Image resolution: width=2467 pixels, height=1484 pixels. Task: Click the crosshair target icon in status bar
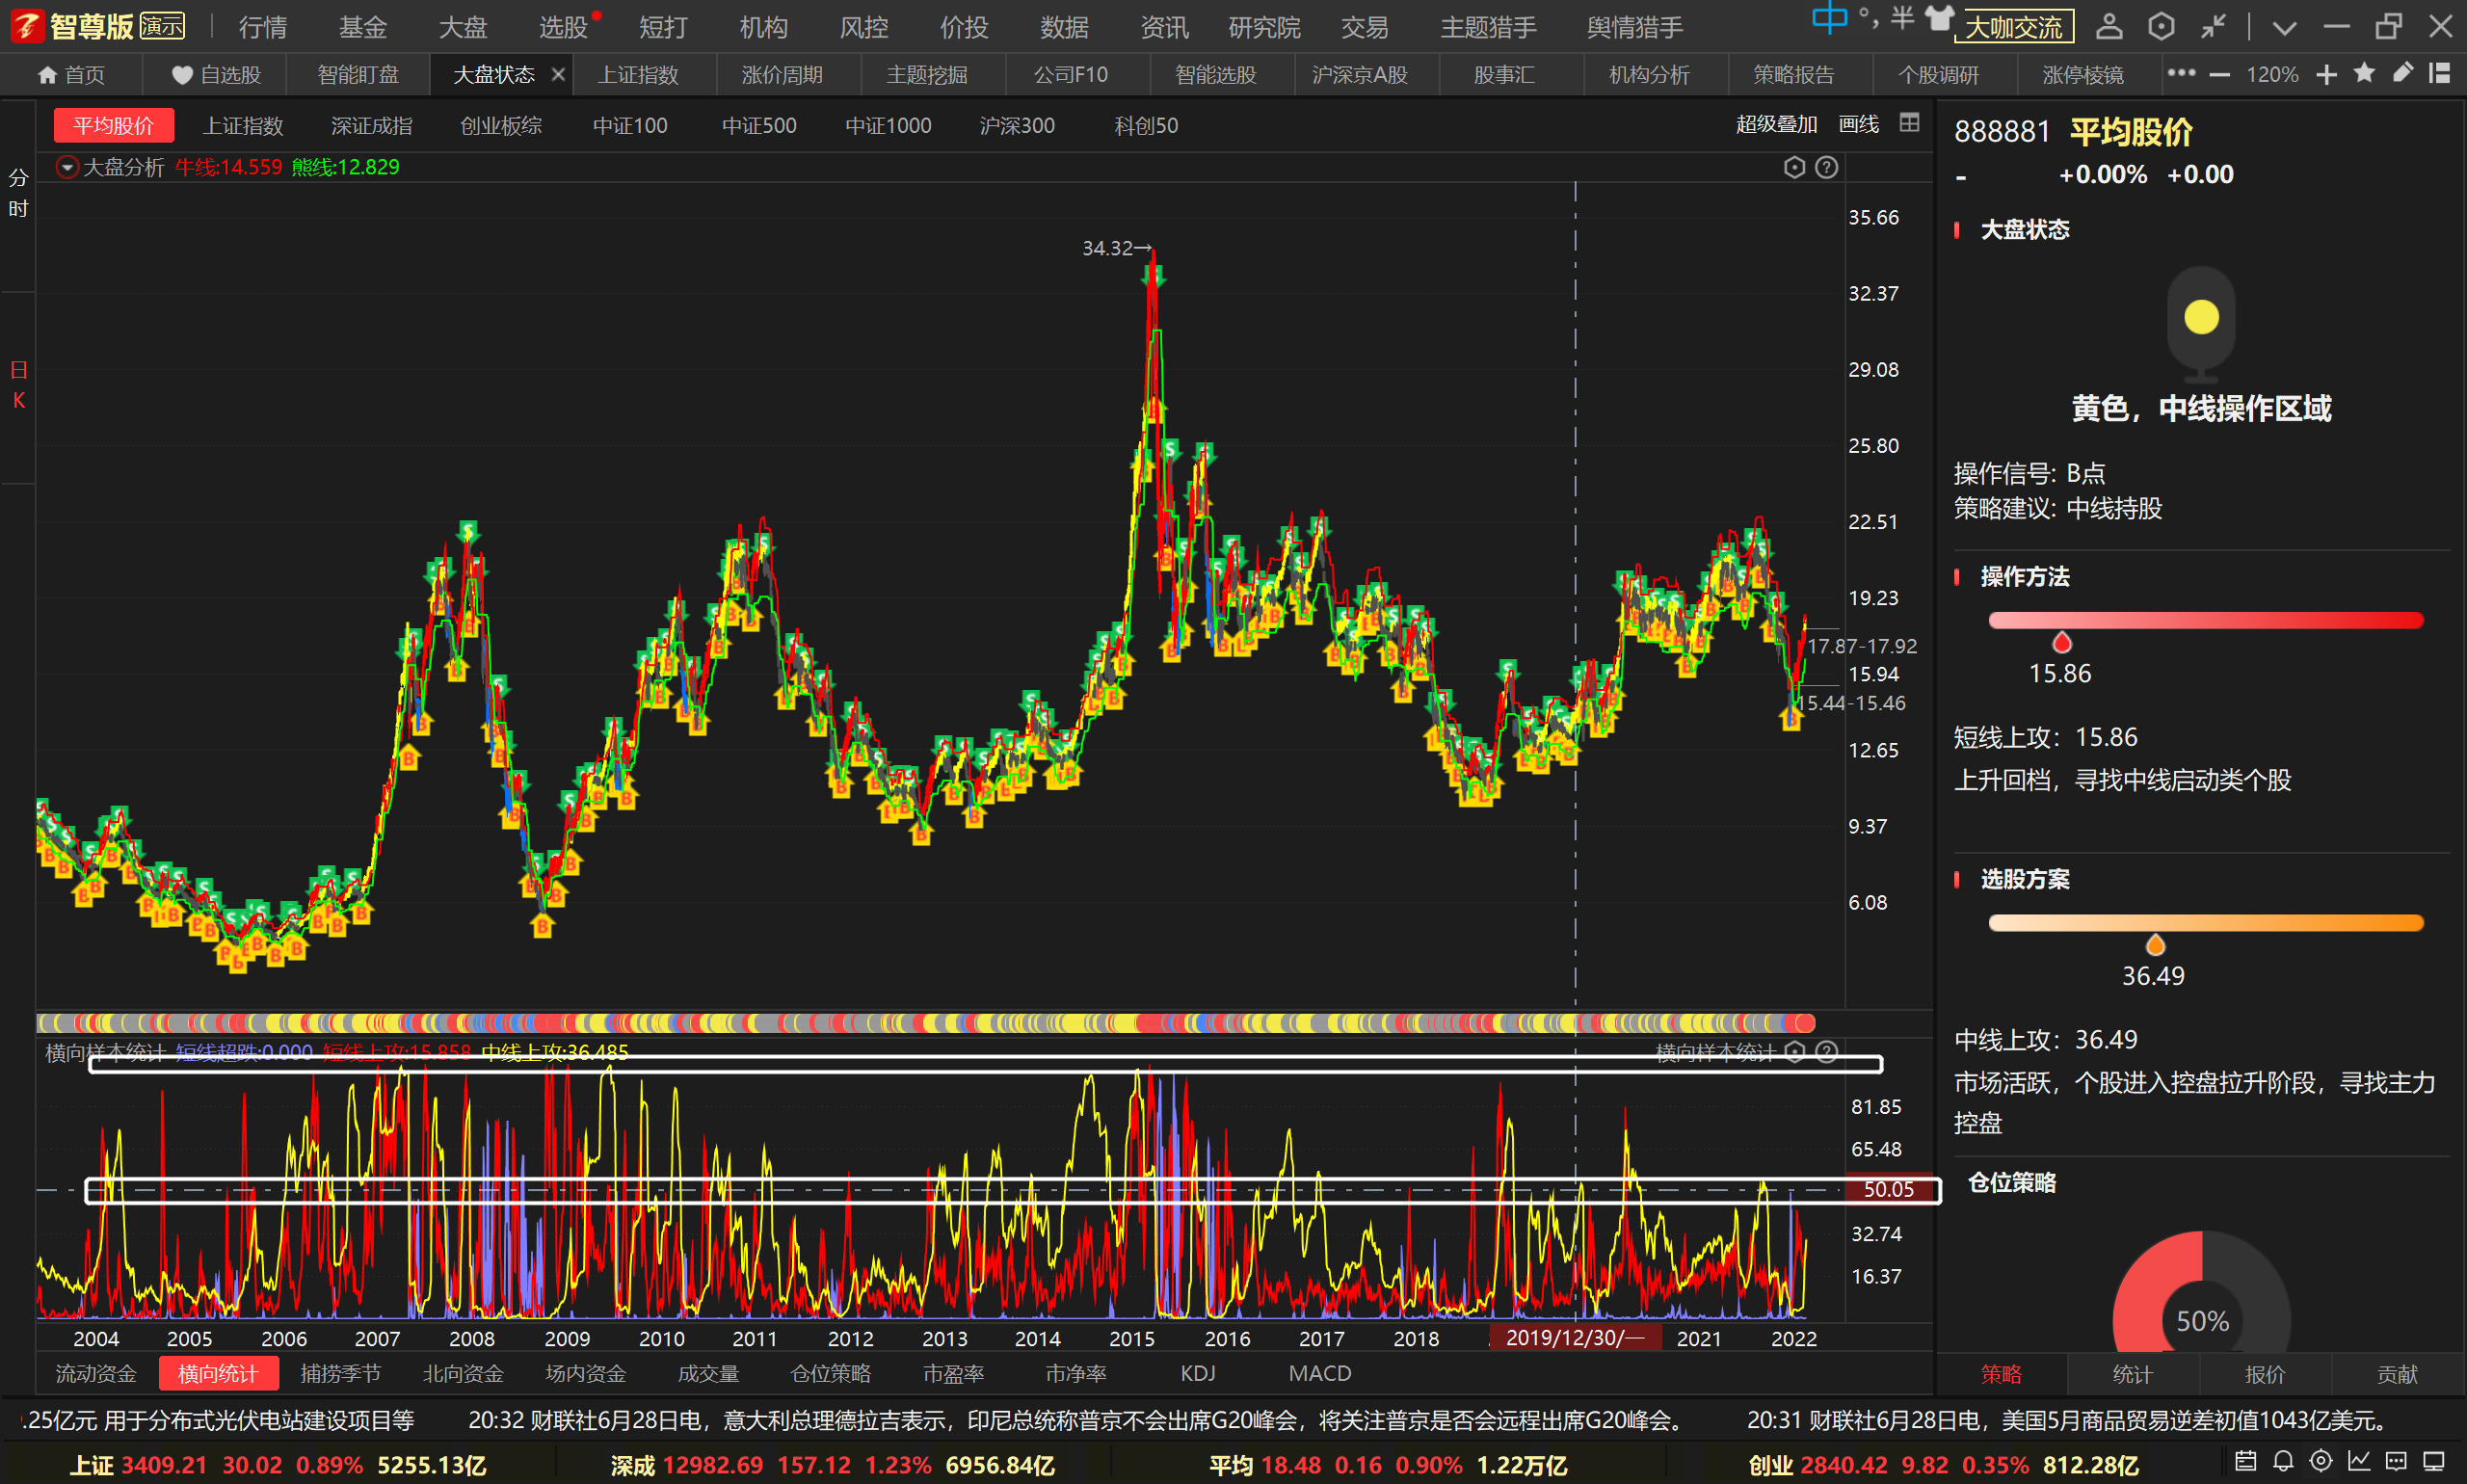coord(2321,1461)
